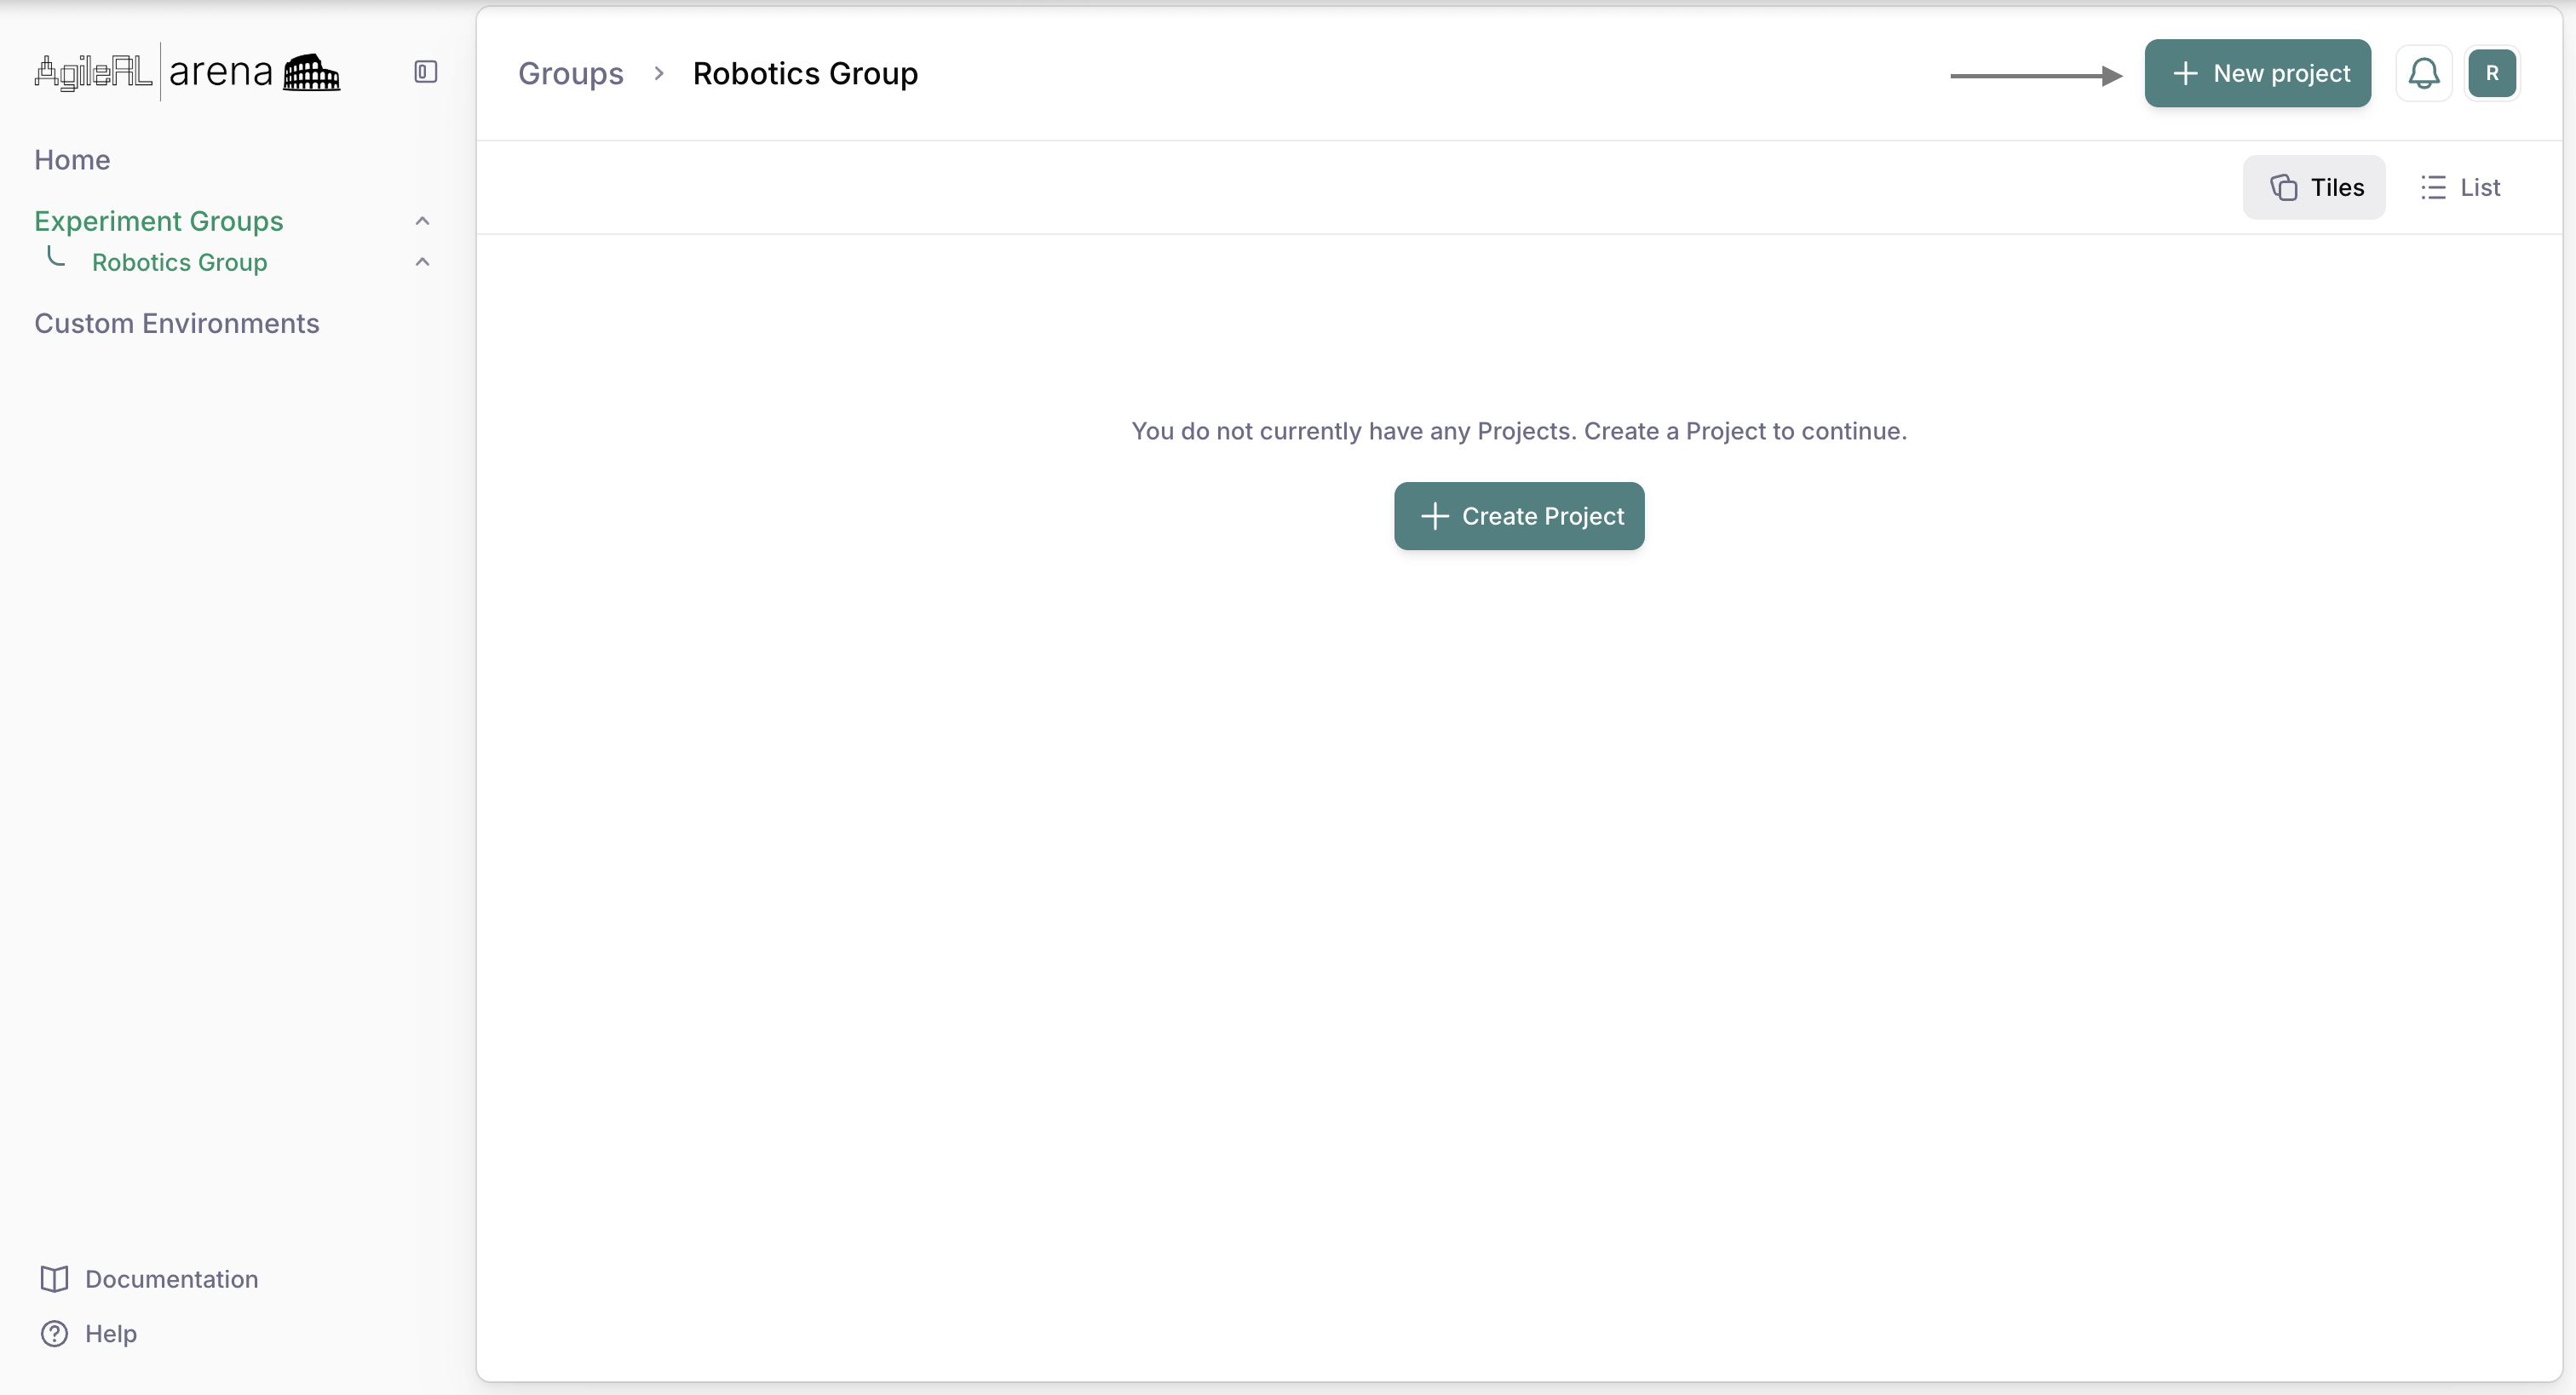Viewport: 2576px width, 1395px height.
Task: Click the R user avatar
Action: click(2493, 73)
